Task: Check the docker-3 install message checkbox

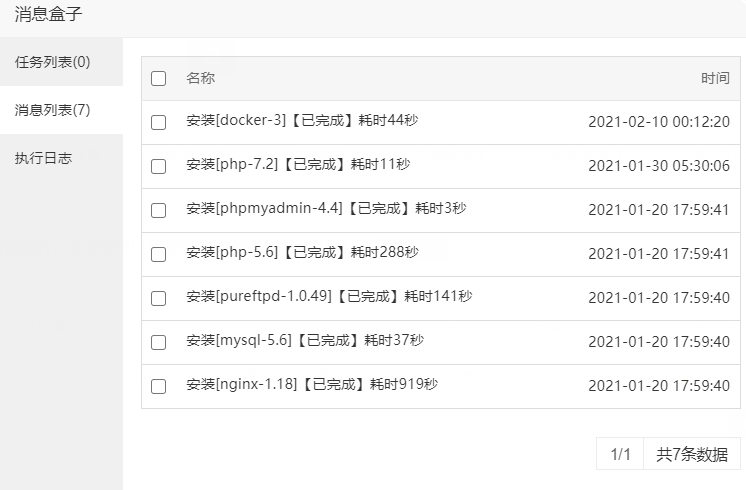Action: [x=159, y=122]
